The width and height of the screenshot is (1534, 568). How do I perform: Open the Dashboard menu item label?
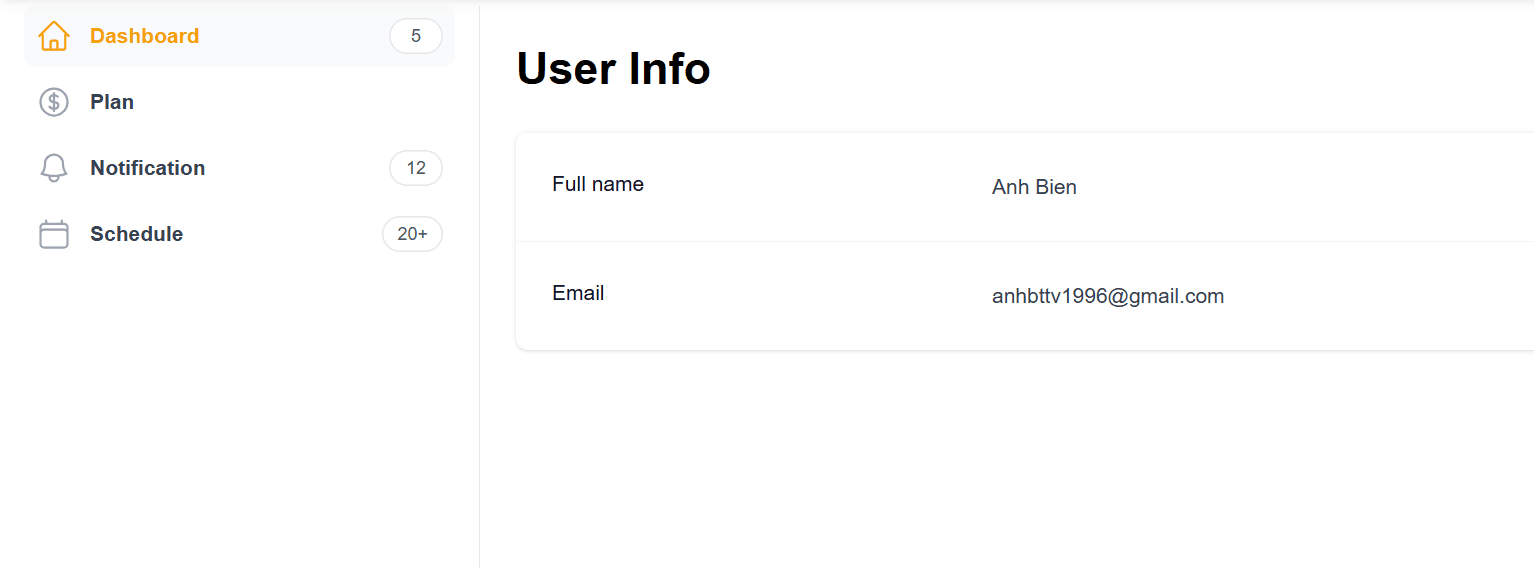[144, 36]
